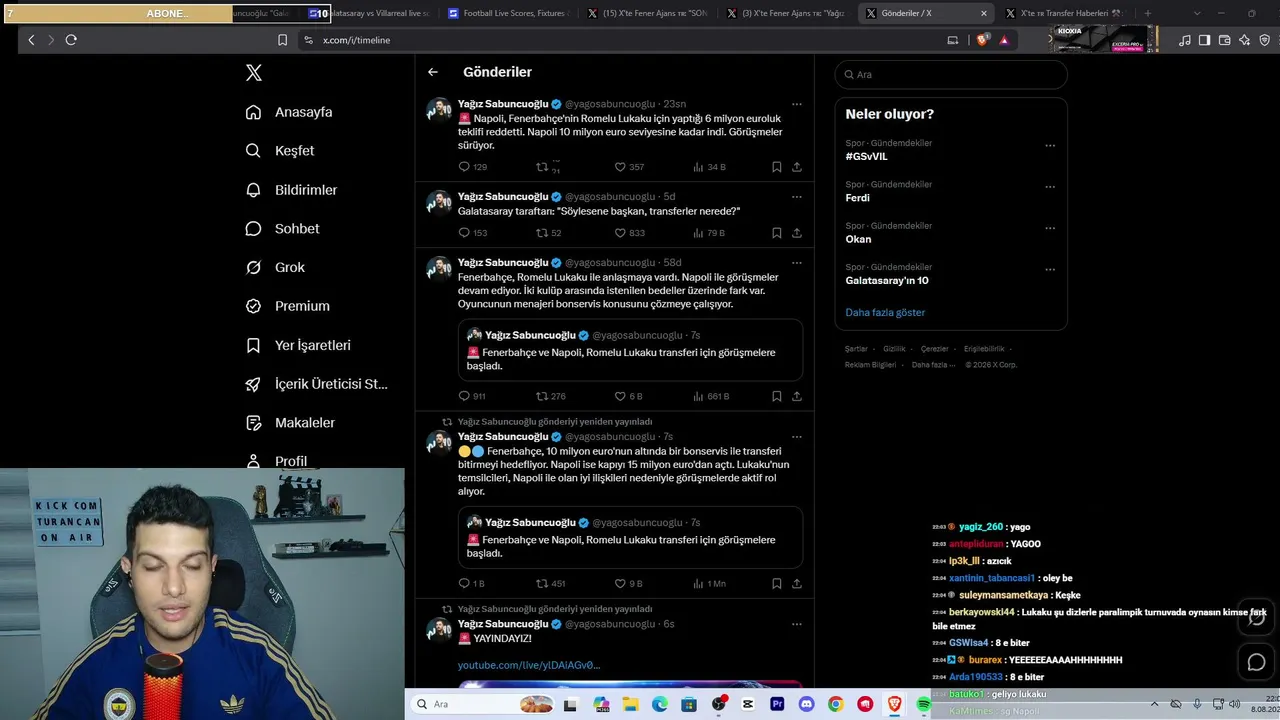The height and width of the screenshot is (720, 1280).
Task: Open the #GSvVIL trending topic
Action: tap(866, 157)
